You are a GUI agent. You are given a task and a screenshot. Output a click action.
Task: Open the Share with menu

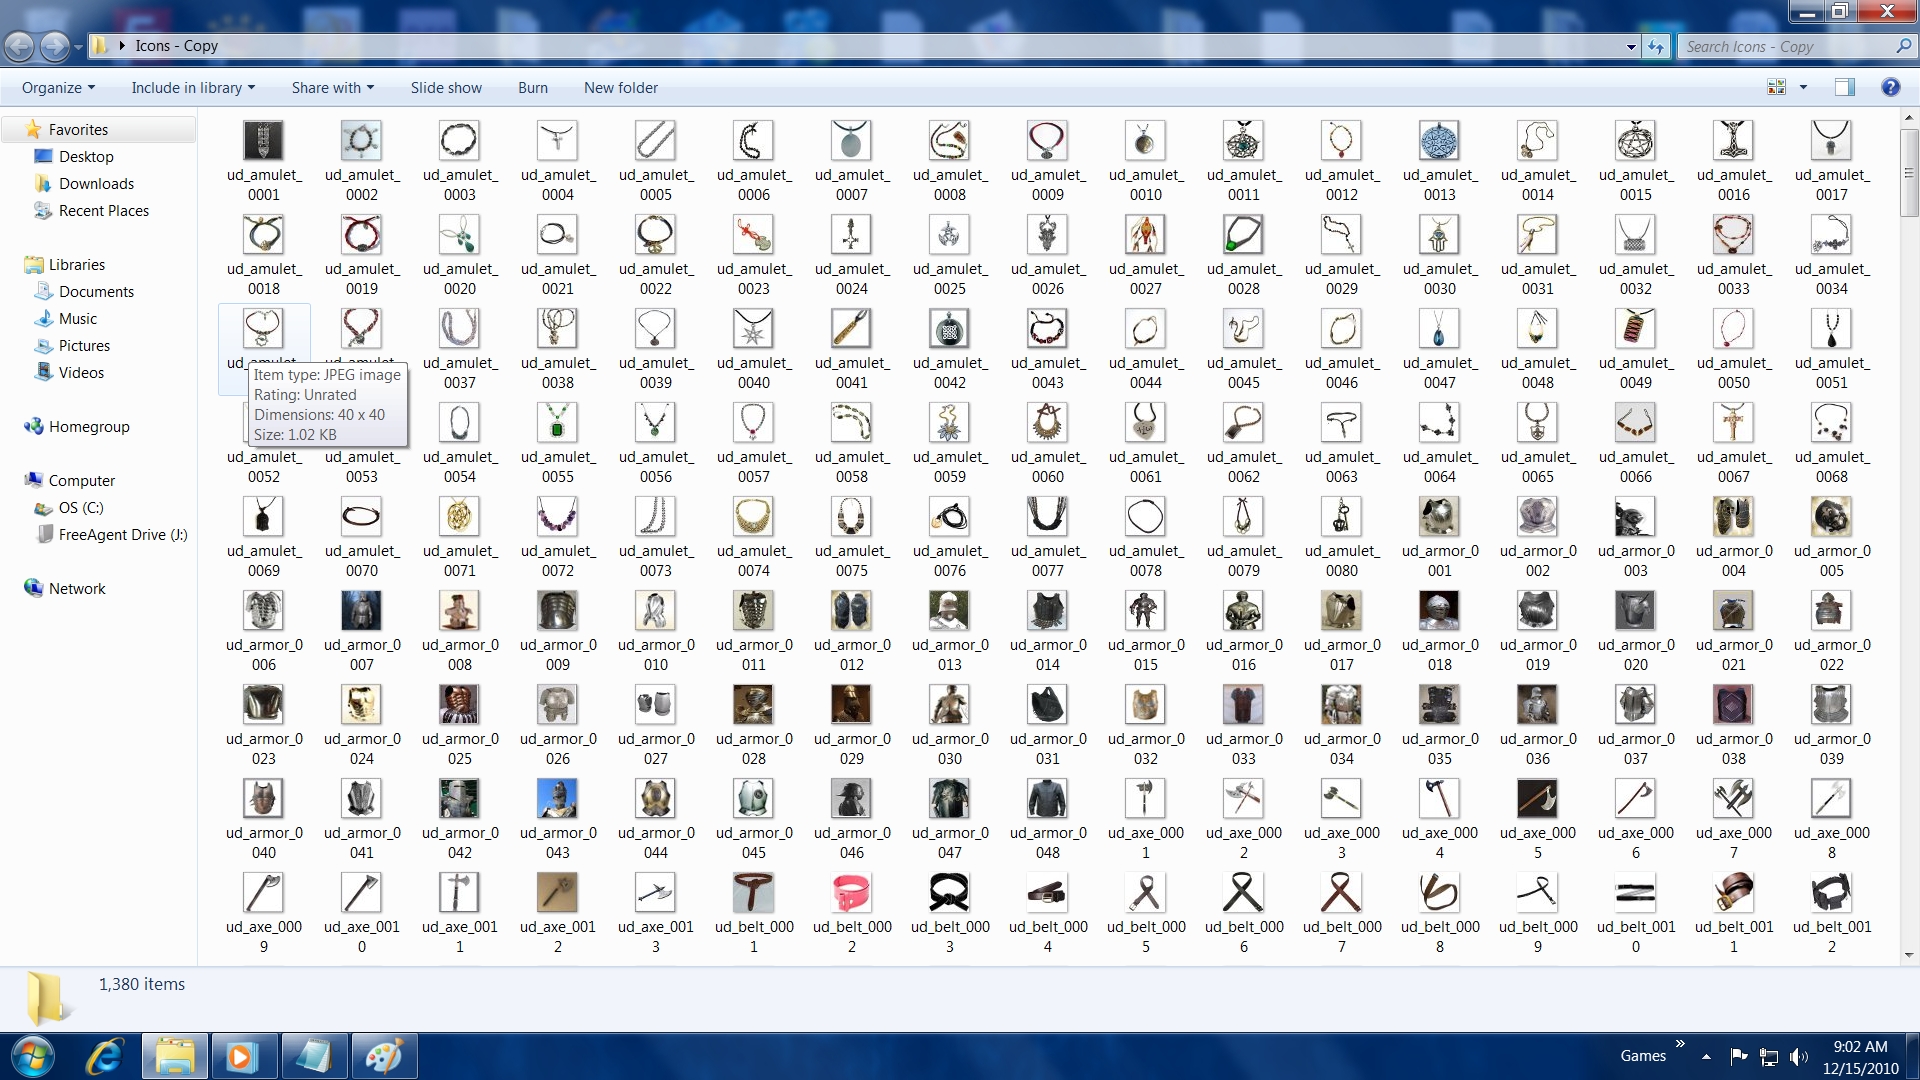tap(332, 88)
